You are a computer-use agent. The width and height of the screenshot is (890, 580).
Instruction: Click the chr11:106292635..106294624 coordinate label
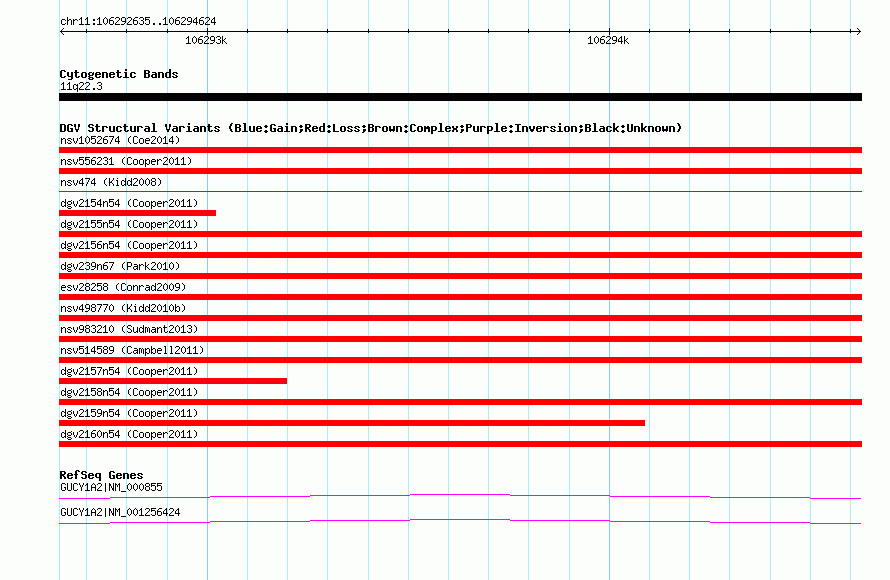(138, 21)
